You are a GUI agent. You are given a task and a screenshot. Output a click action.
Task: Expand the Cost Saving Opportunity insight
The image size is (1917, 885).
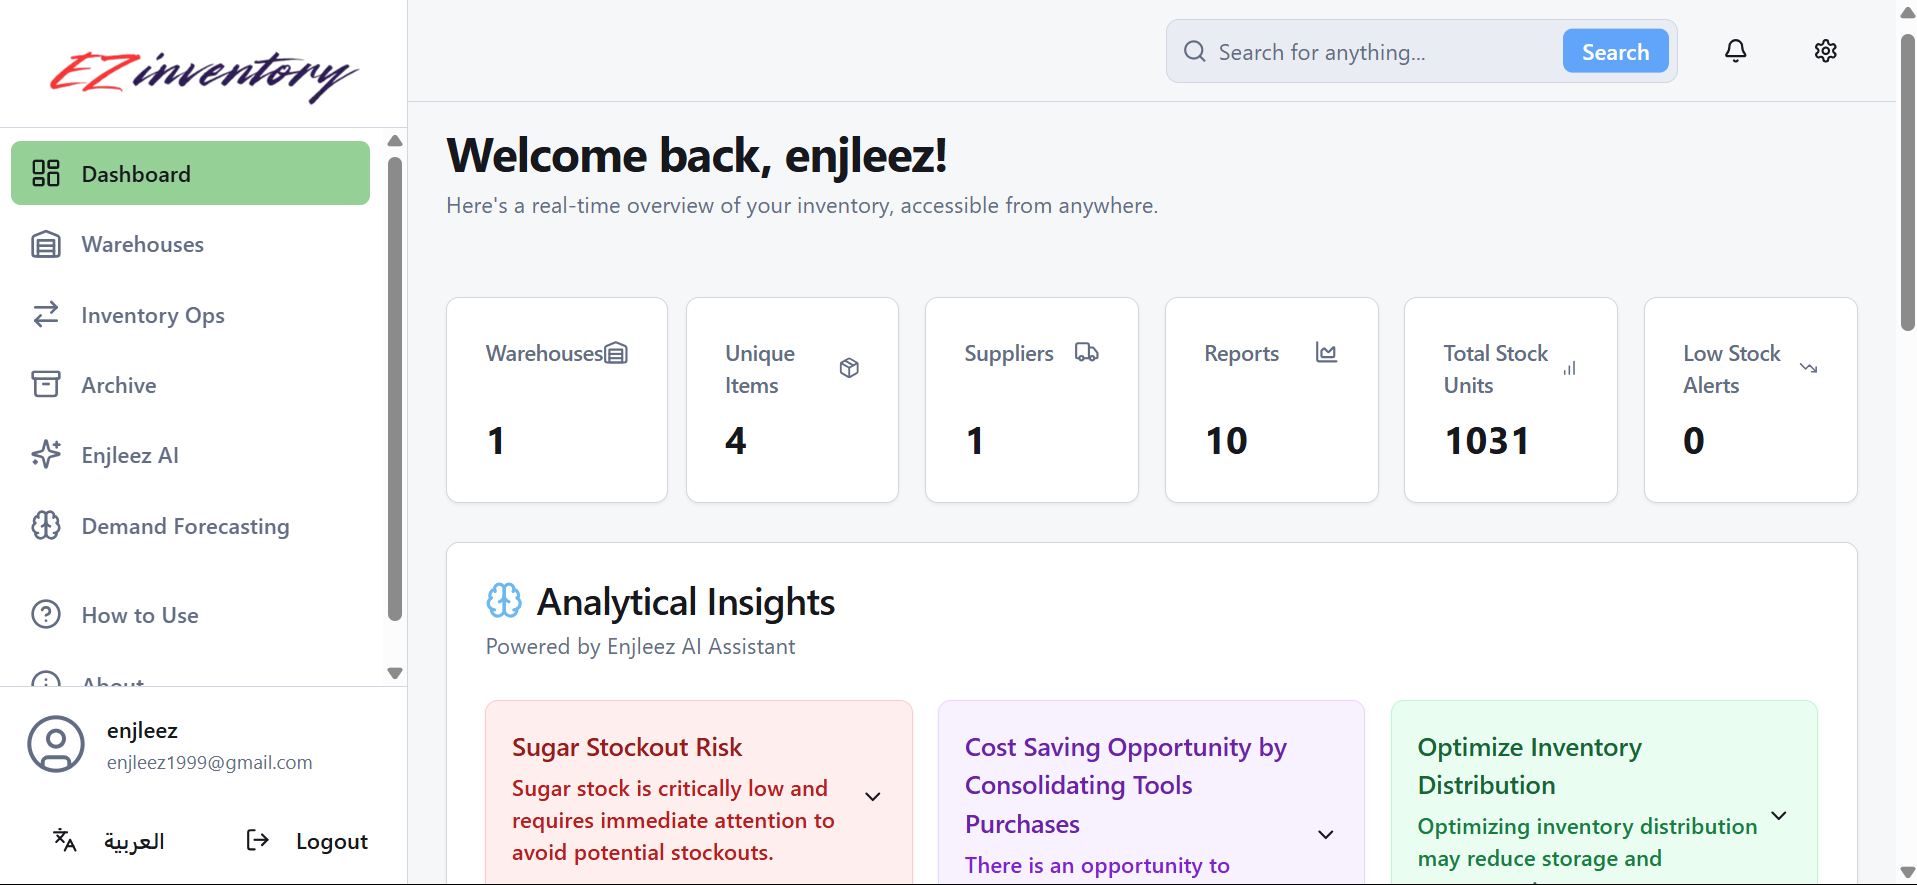[1325, 835]
